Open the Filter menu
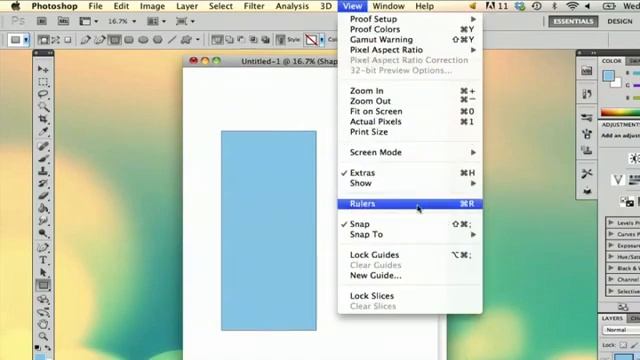The image size is (640, 360). [x=254, y=6]
